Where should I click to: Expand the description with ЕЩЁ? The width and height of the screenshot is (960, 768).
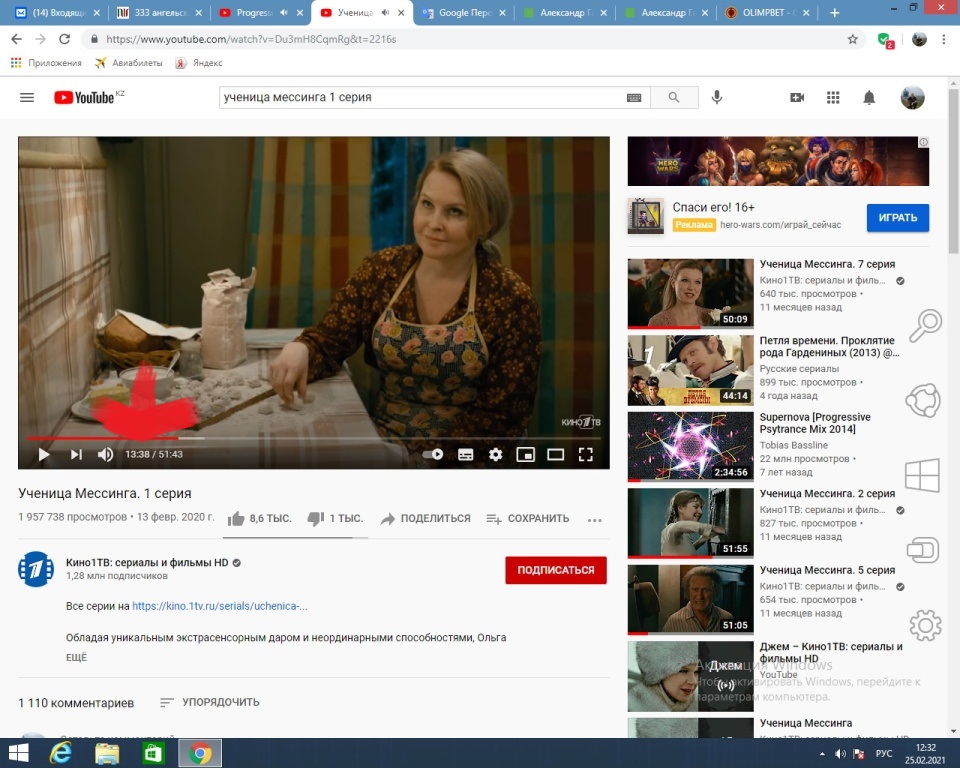77,657
